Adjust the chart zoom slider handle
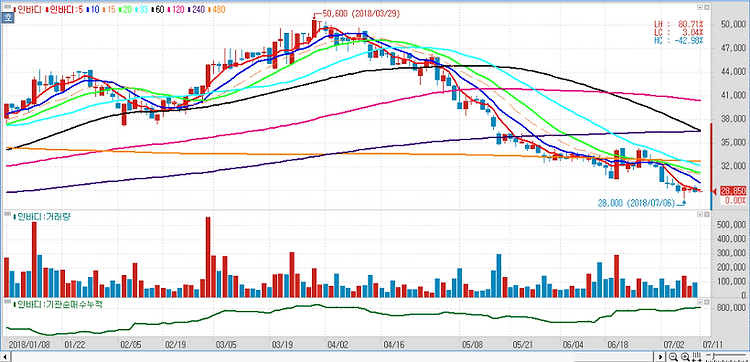Viewport: 750px width, 362px height. point(713,356)
